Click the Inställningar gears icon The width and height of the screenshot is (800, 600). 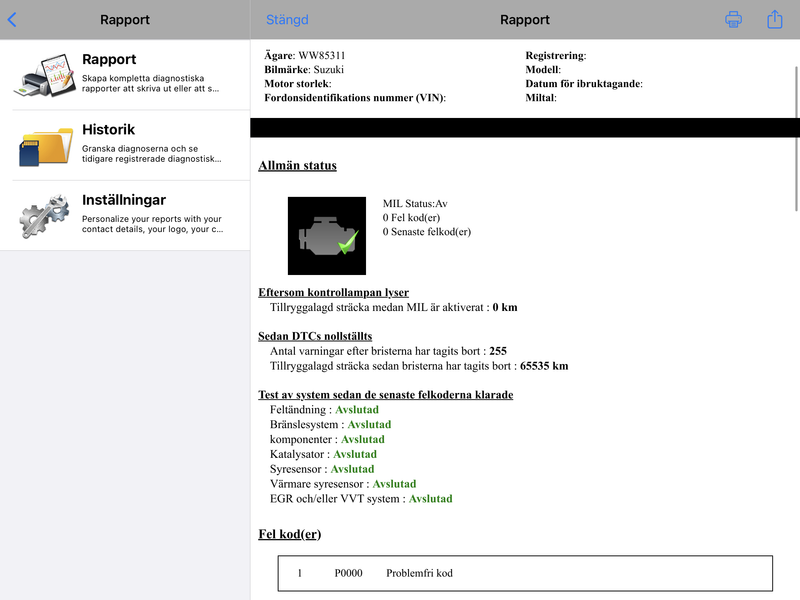pos(44,216)
